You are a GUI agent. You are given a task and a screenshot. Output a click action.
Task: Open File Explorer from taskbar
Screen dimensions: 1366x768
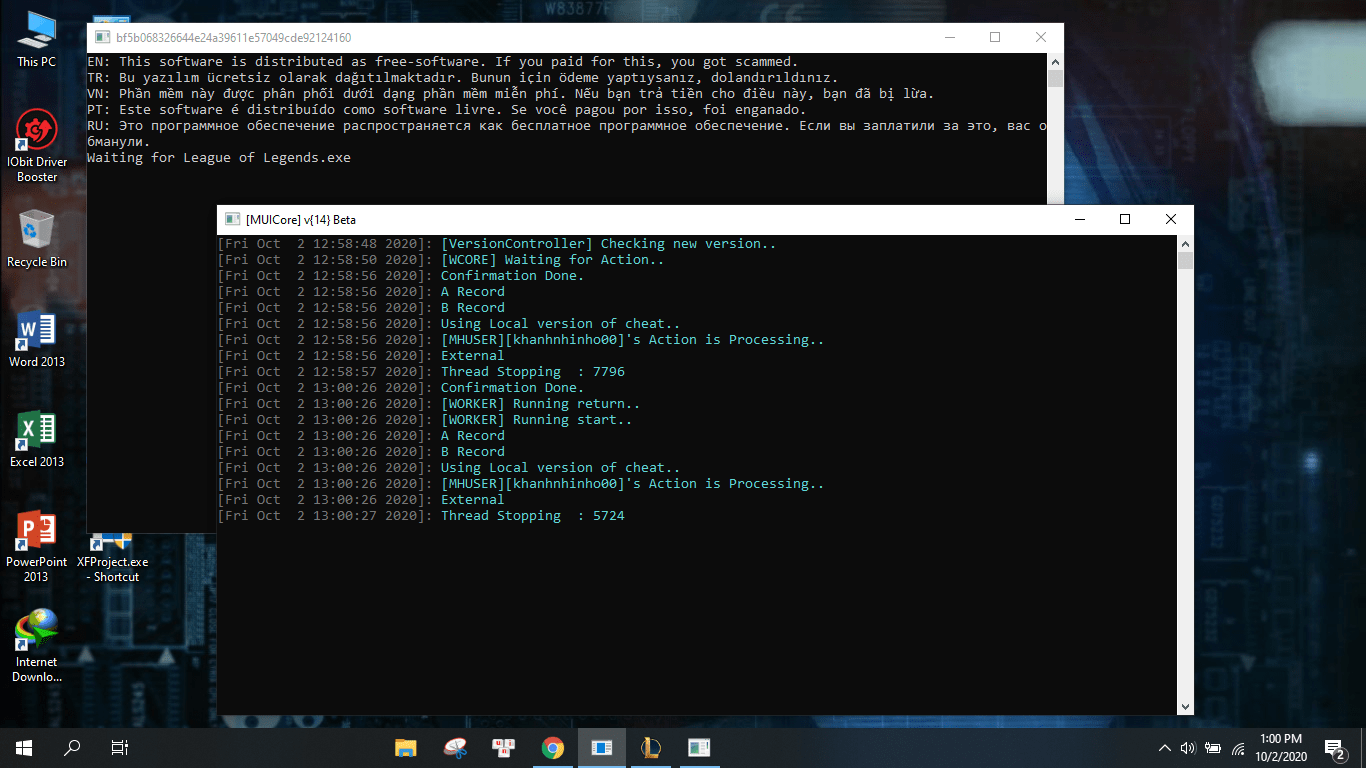[x=406, y=747]
